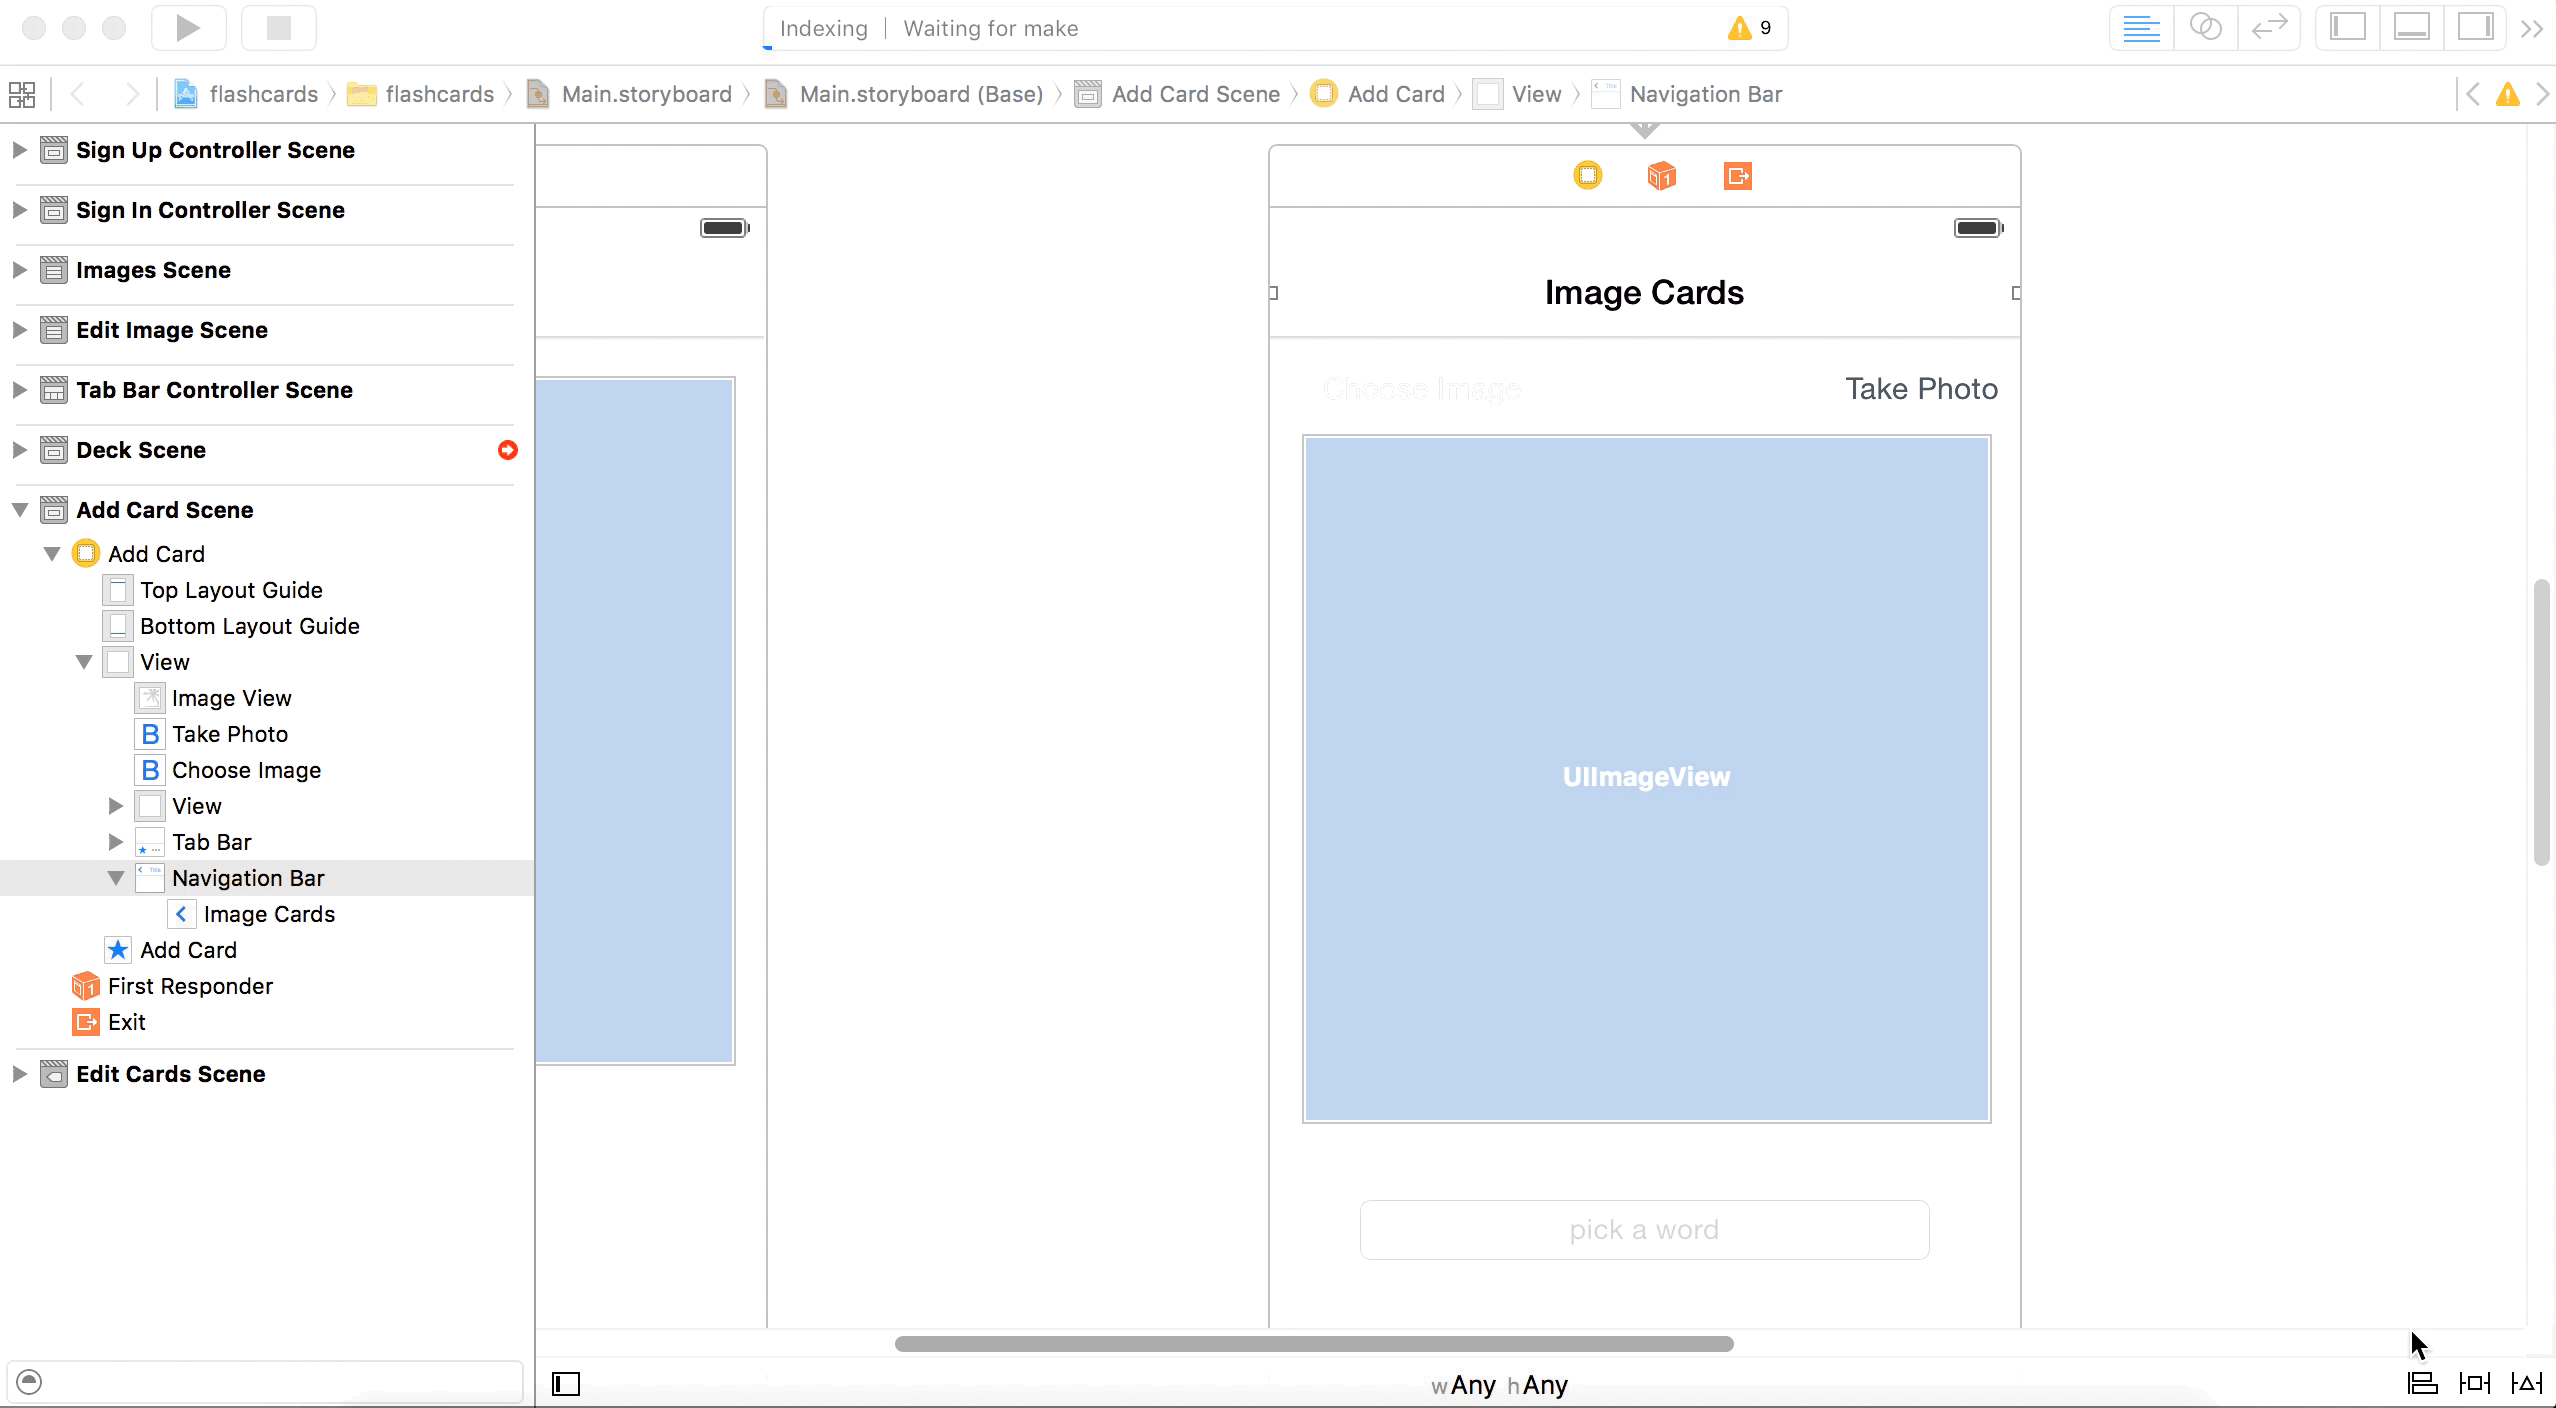Click the Deck Scene error indicator icon
Image resolution: width=2556 pixels, height=1408 pixels.
pos(508,451)
